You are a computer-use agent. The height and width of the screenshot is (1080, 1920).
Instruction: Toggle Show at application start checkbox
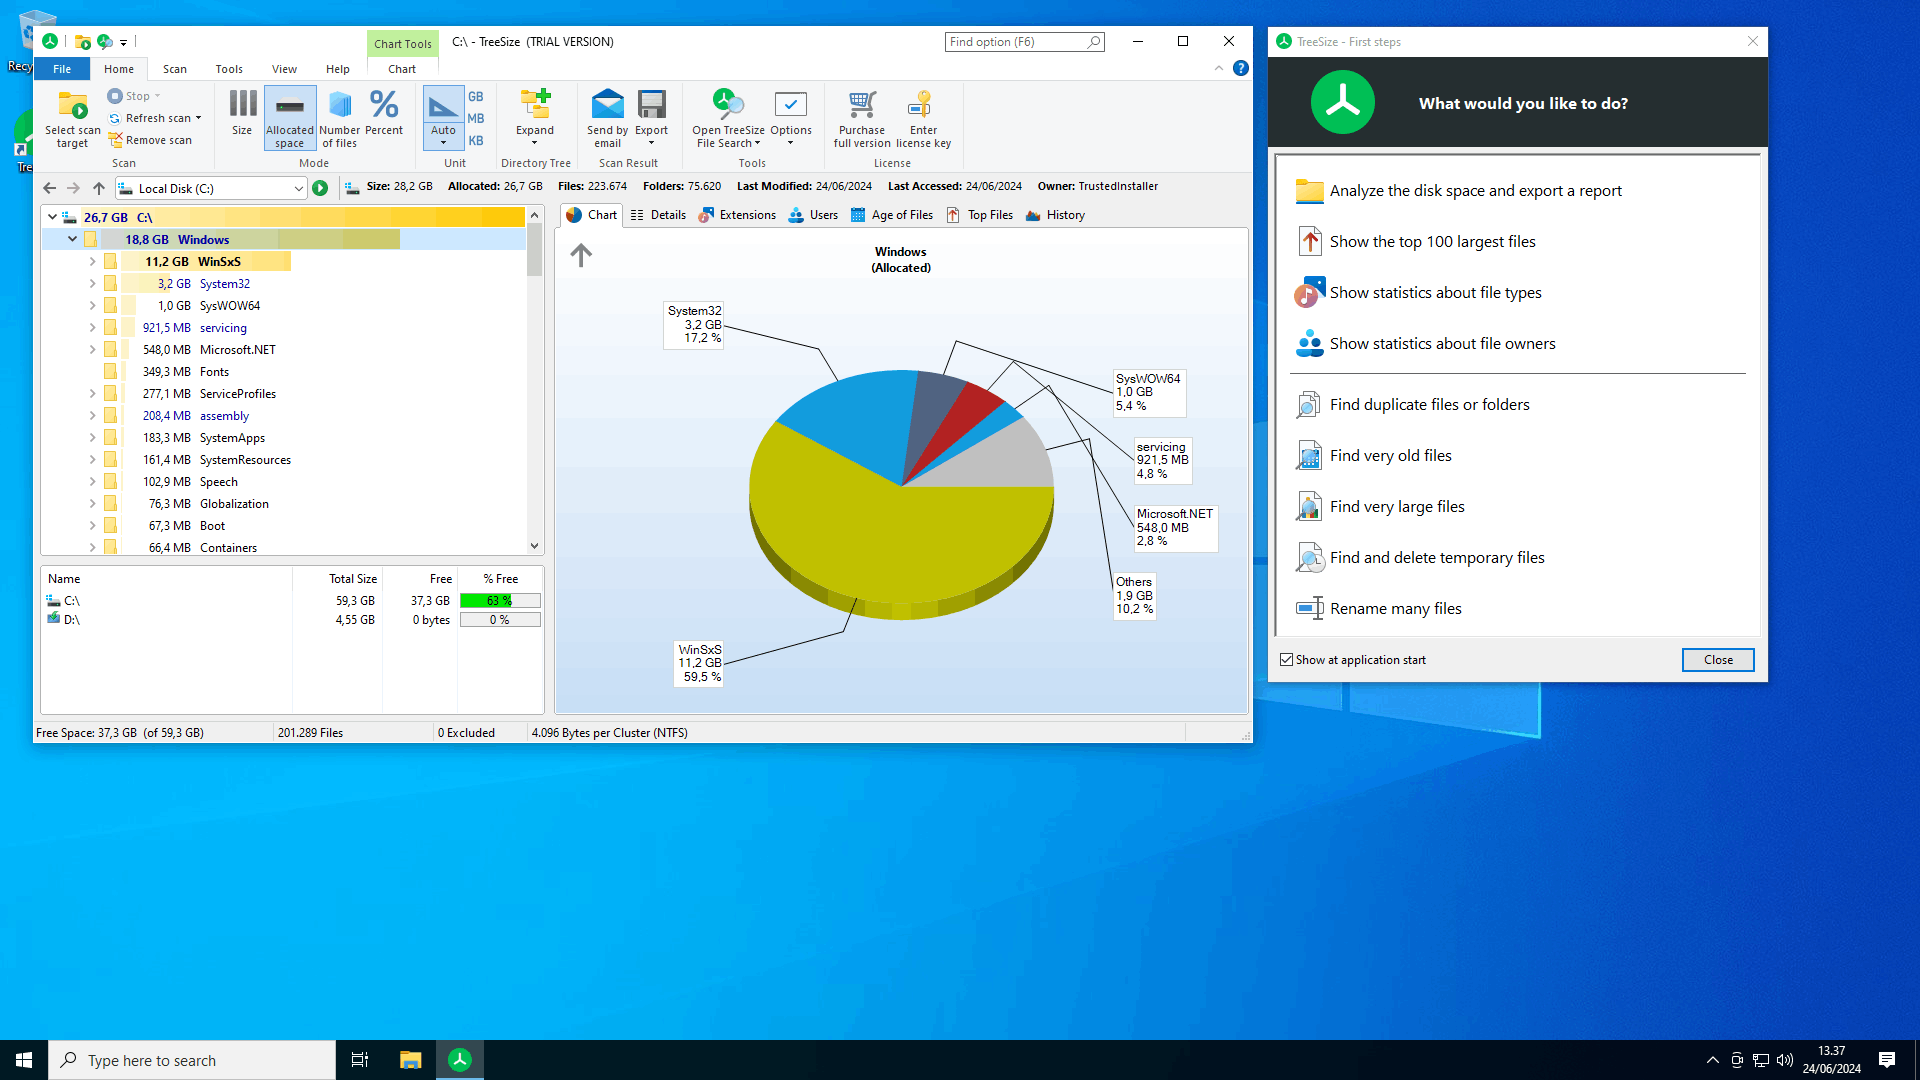tap(1286, 660)
